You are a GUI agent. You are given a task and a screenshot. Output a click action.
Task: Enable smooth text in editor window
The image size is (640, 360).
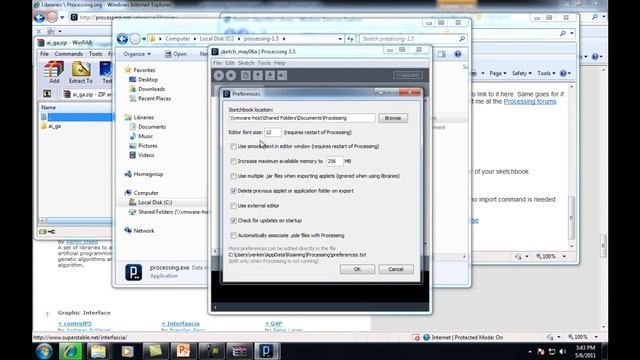click(x=233, y=146)
